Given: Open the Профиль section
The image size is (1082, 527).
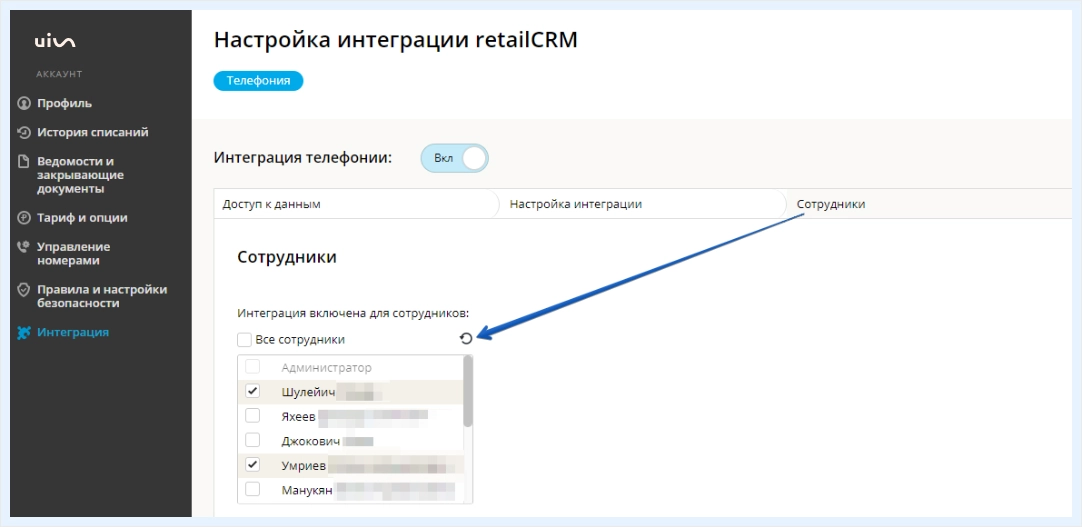Looking at the screenshot, I should point(64,103).
